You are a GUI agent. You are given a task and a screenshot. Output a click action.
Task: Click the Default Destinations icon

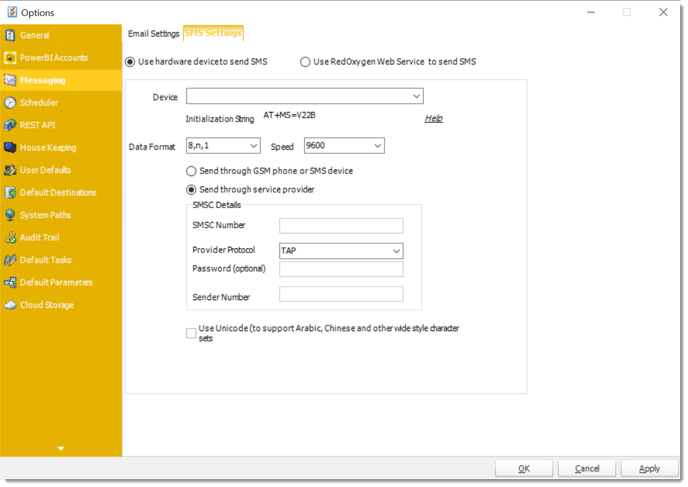tap(10, 193)
